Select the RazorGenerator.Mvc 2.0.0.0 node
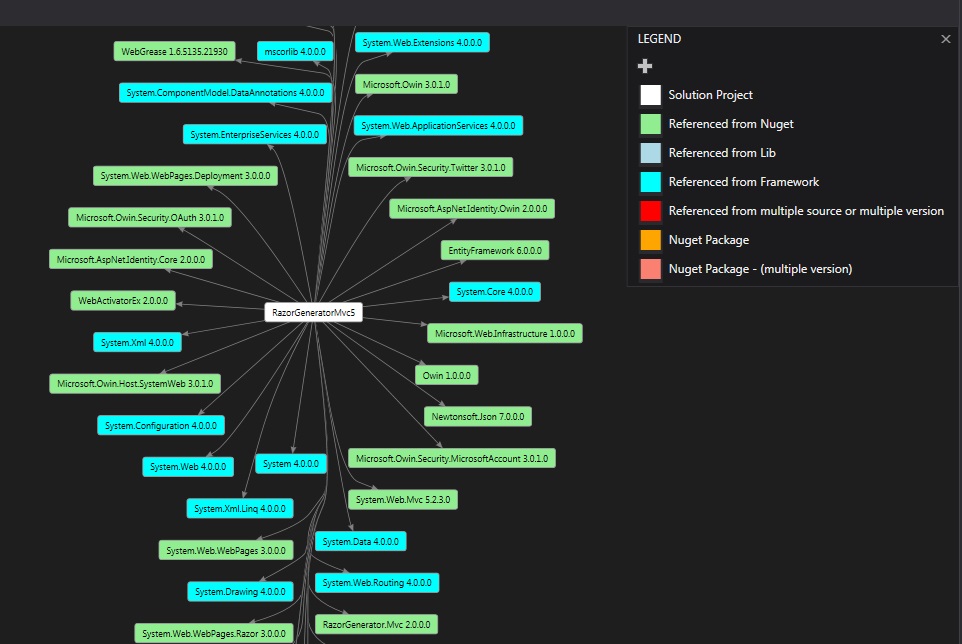 coord(376,624)
